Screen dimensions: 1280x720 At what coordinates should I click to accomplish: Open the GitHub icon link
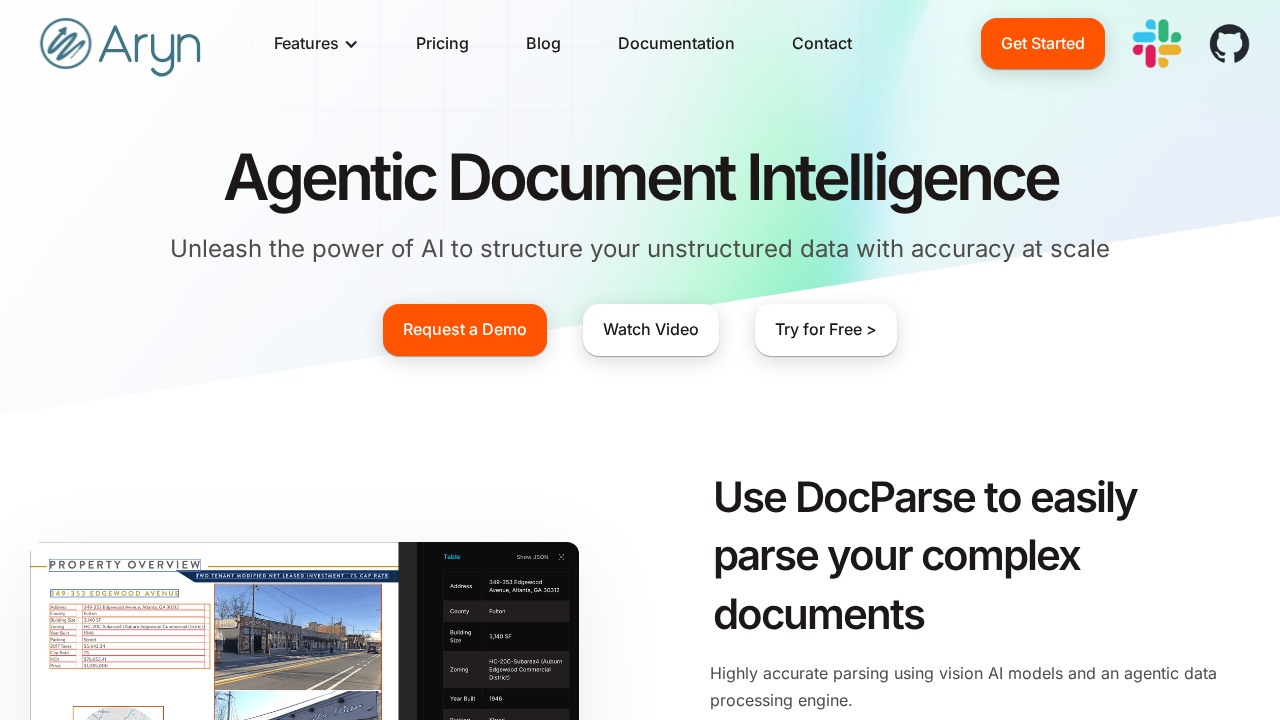(1229, 44)
